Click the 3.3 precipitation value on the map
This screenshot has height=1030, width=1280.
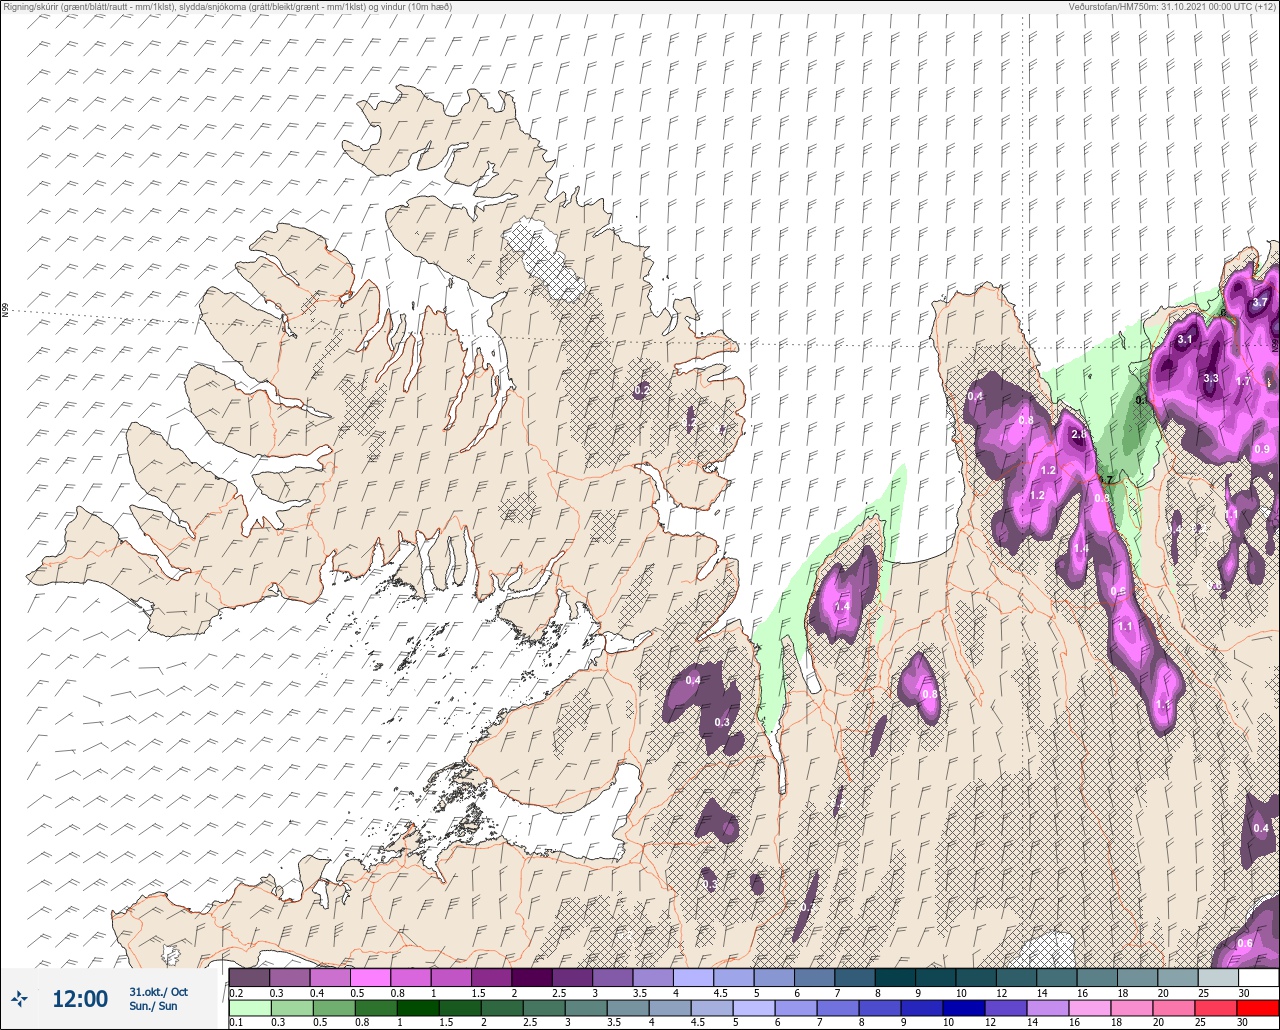point(1211,379)
